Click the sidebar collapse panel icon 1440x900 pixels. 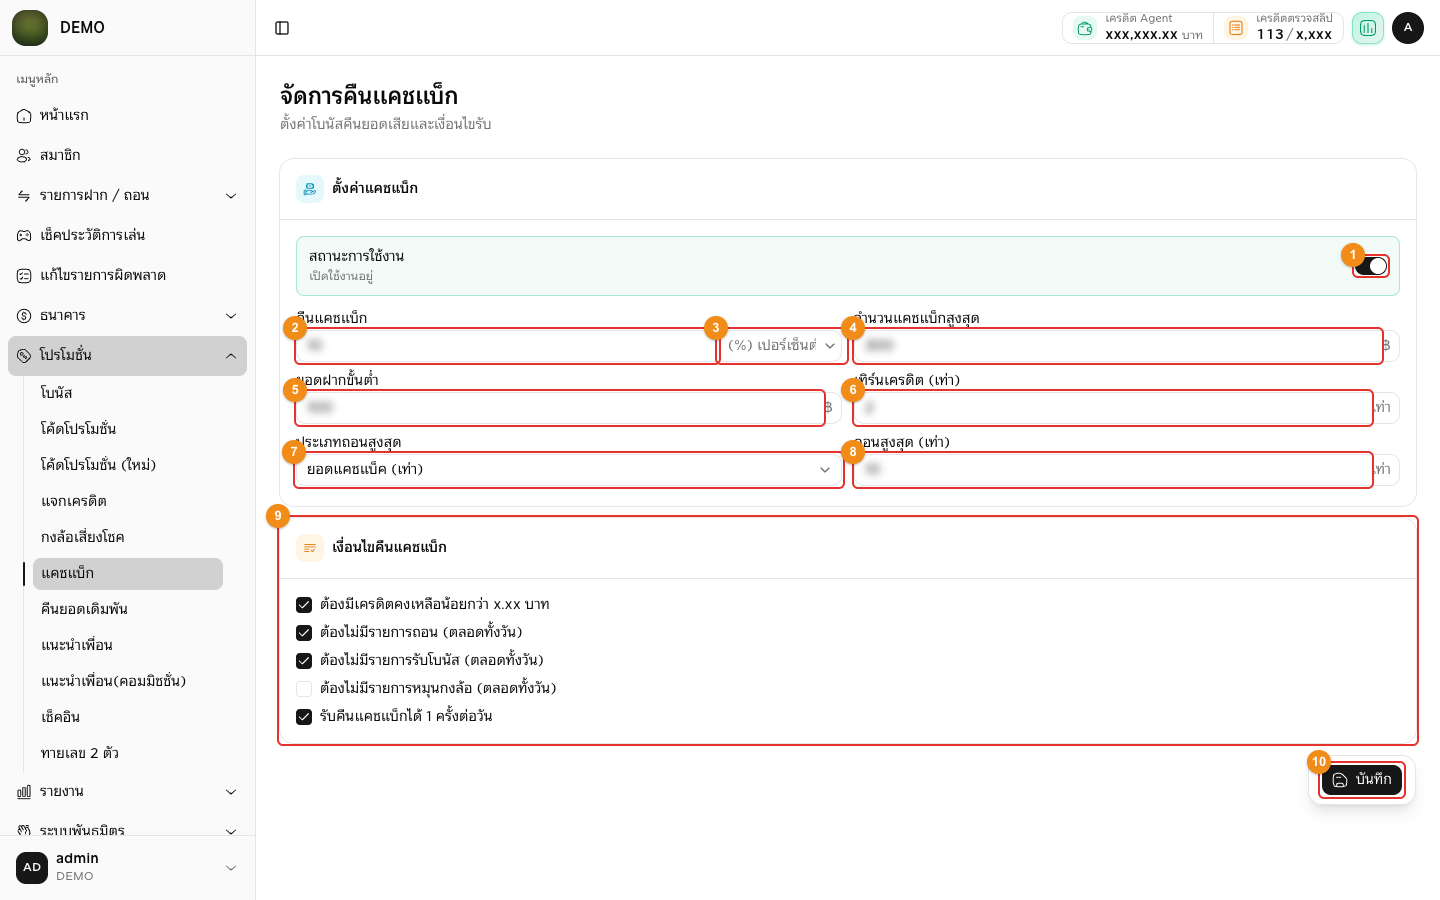(x=282, y=28)
